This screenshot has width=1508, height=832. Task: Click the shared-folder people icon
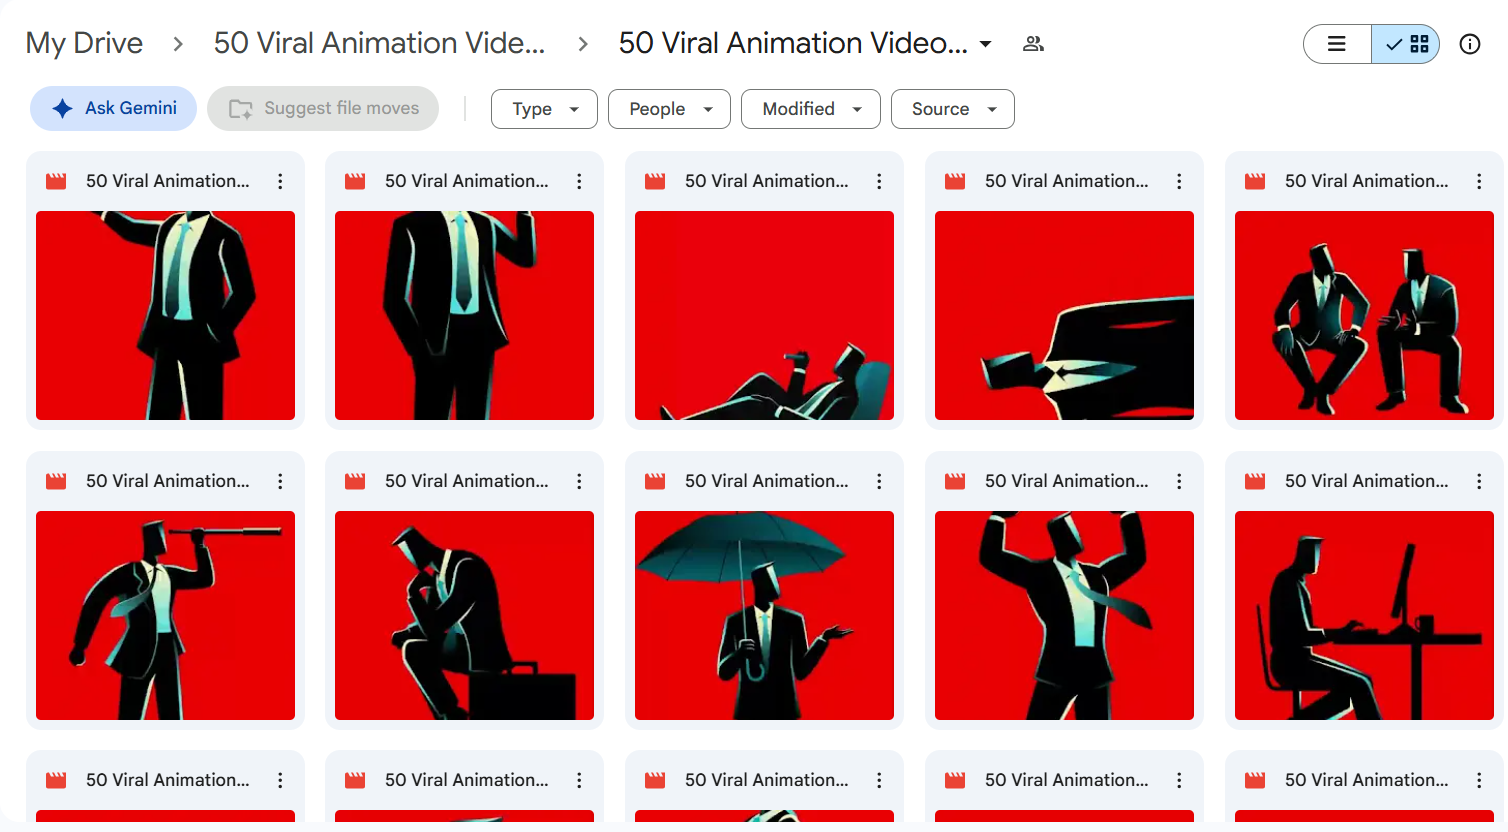click(1033, 44)
